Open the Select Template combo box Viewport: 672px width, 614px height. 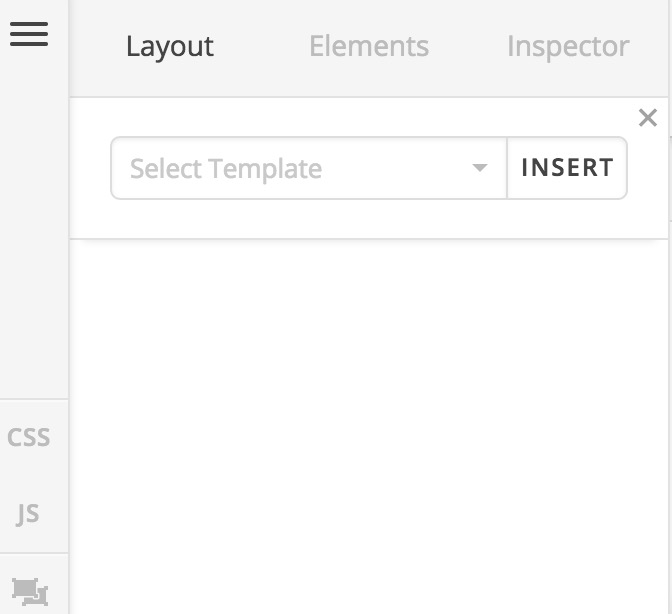308,168
